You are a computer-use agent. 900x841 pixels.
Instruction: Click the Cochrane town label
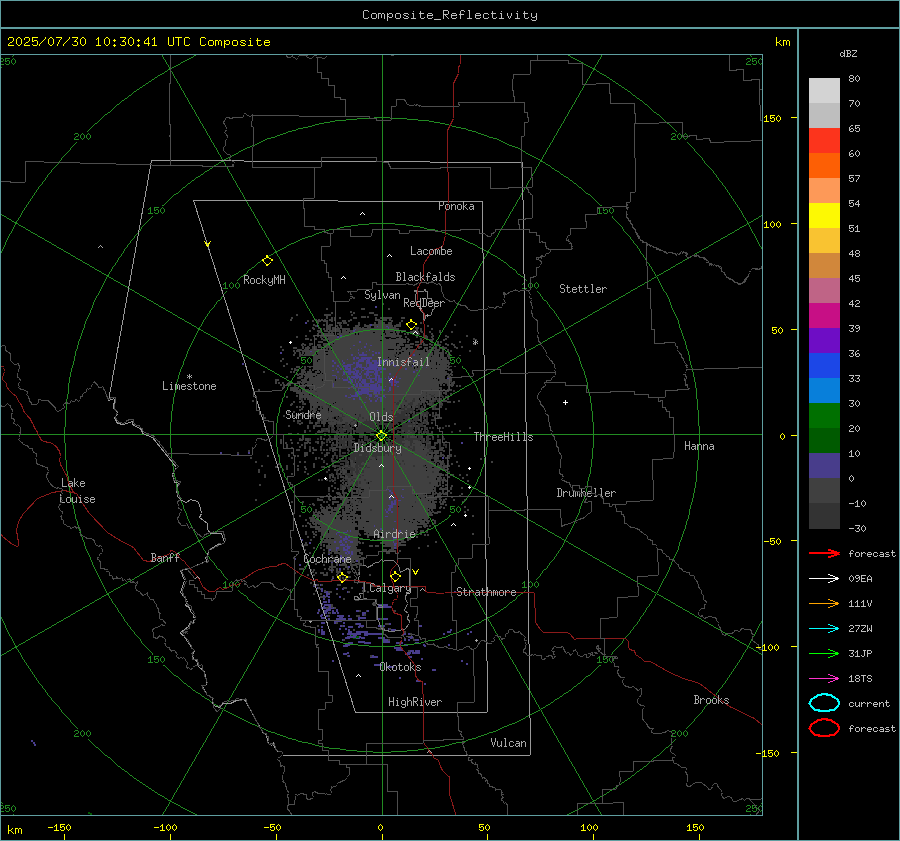click(x=327, y=559)
